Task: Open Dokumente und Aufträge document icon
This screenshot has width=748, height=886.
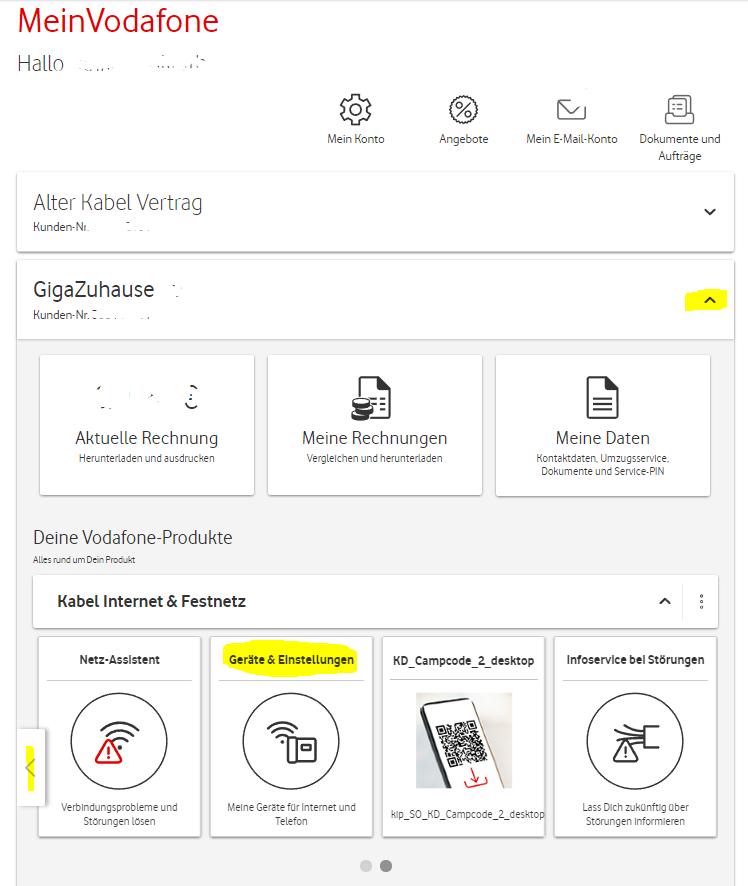Action: [679, 109]
